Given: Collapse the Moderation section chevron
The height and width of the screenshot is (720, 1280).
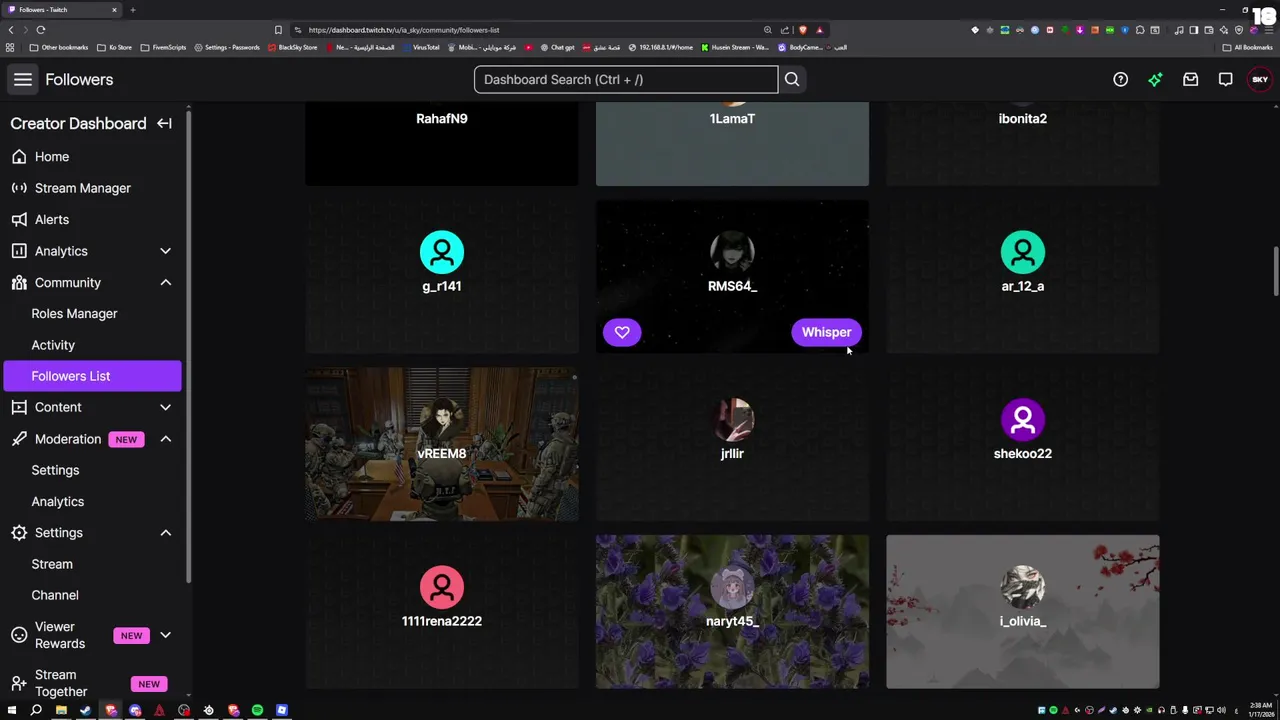Looking at the screenshot, I should click(x=165, y=439).
